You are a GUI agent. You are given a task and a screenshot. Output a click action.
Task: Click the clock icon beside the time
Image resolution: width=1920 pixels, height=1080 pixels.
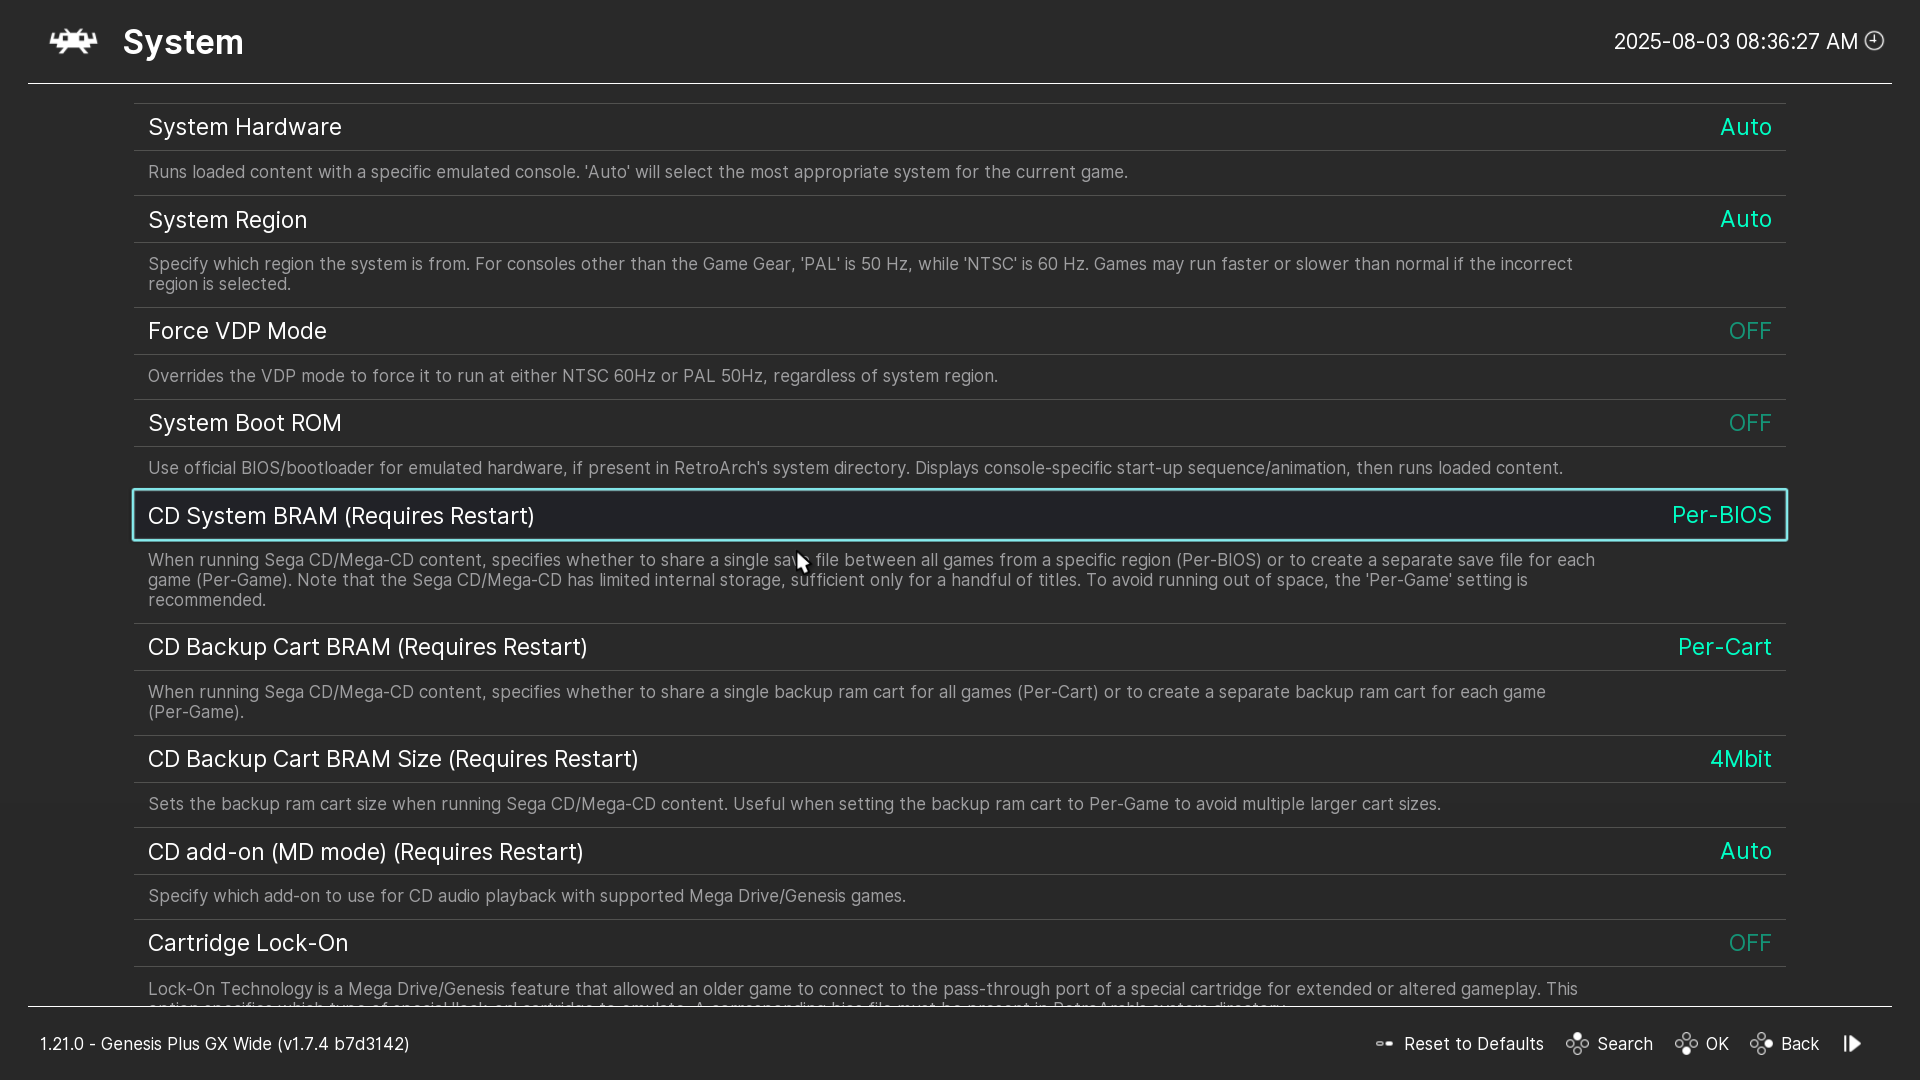1875,41
